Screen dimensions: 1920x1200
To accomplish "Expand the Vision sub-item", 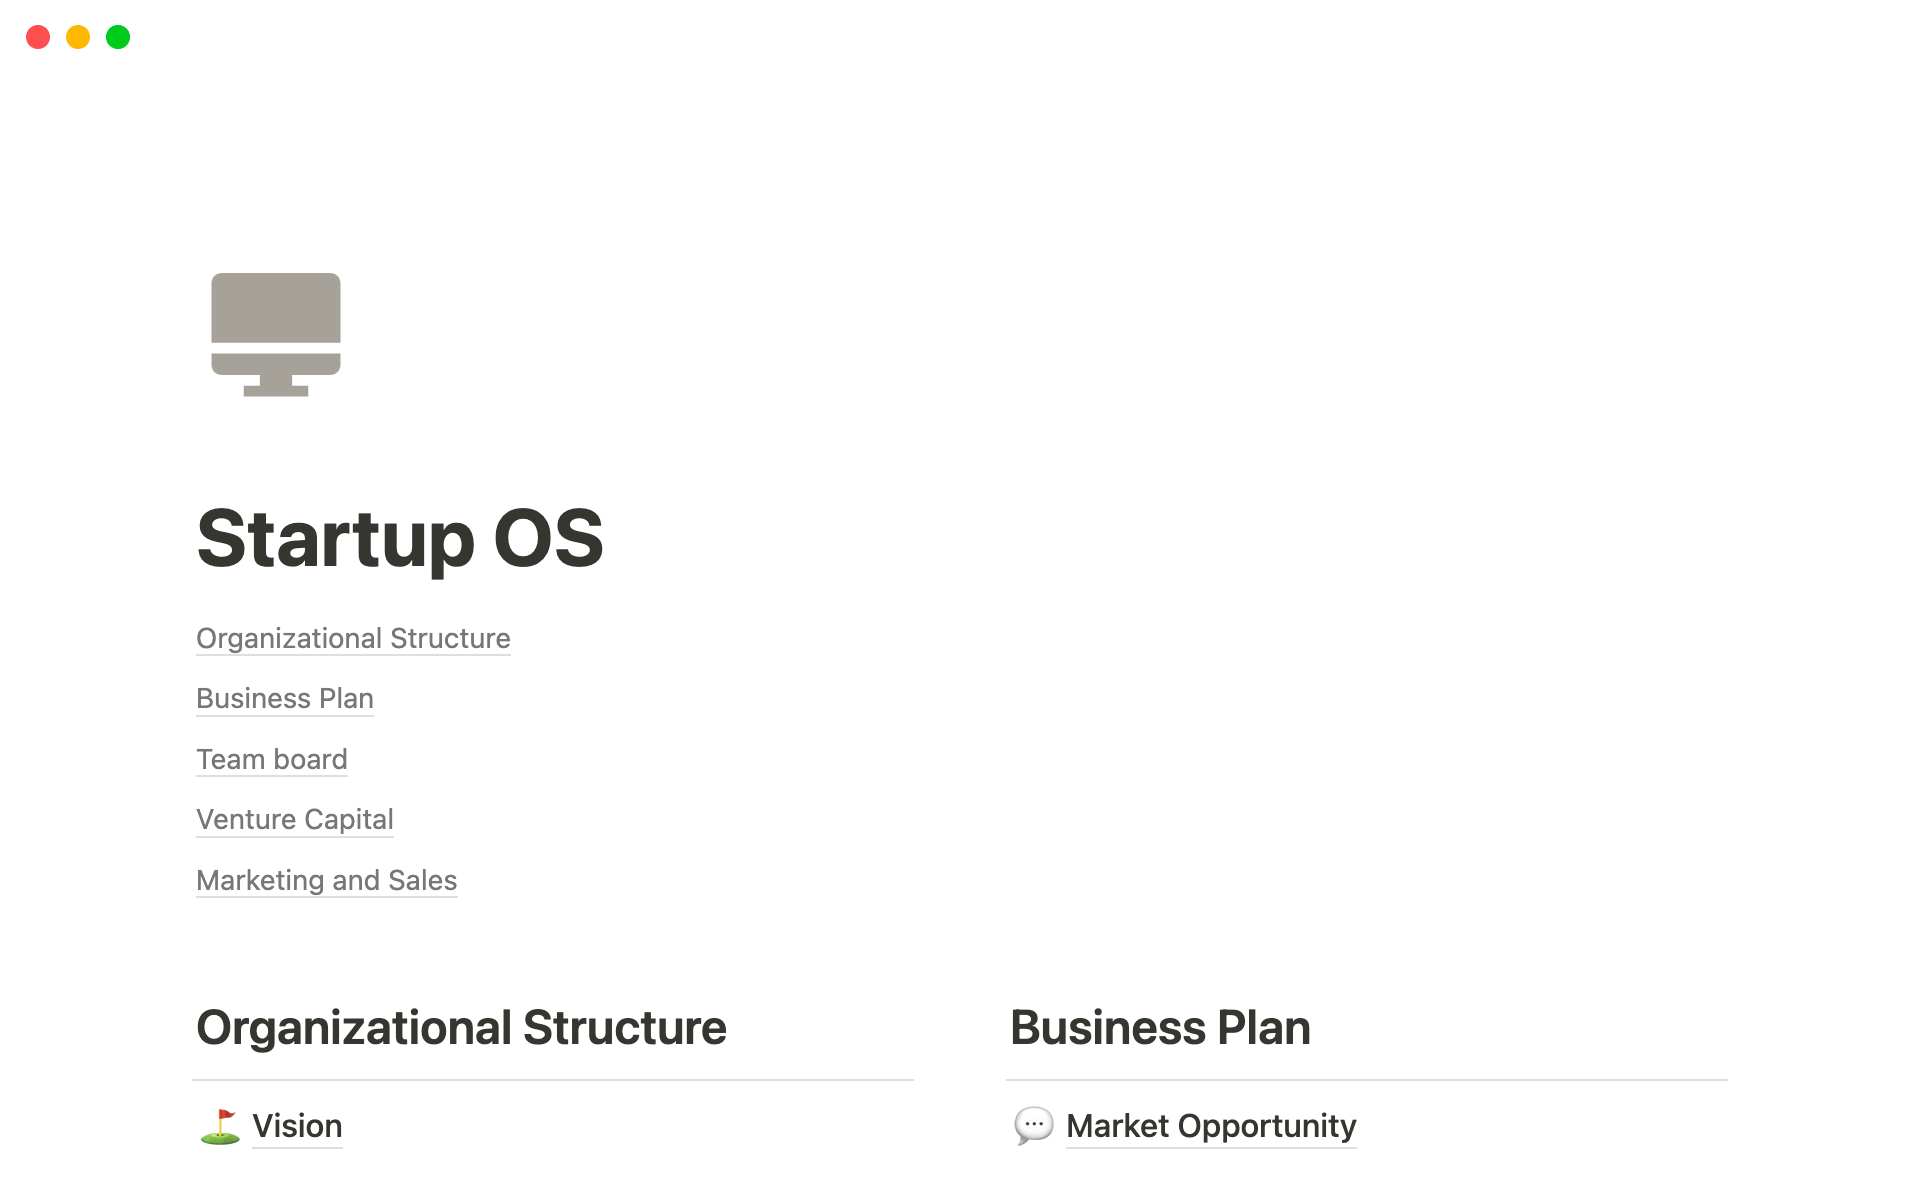I will (296, 1124).
